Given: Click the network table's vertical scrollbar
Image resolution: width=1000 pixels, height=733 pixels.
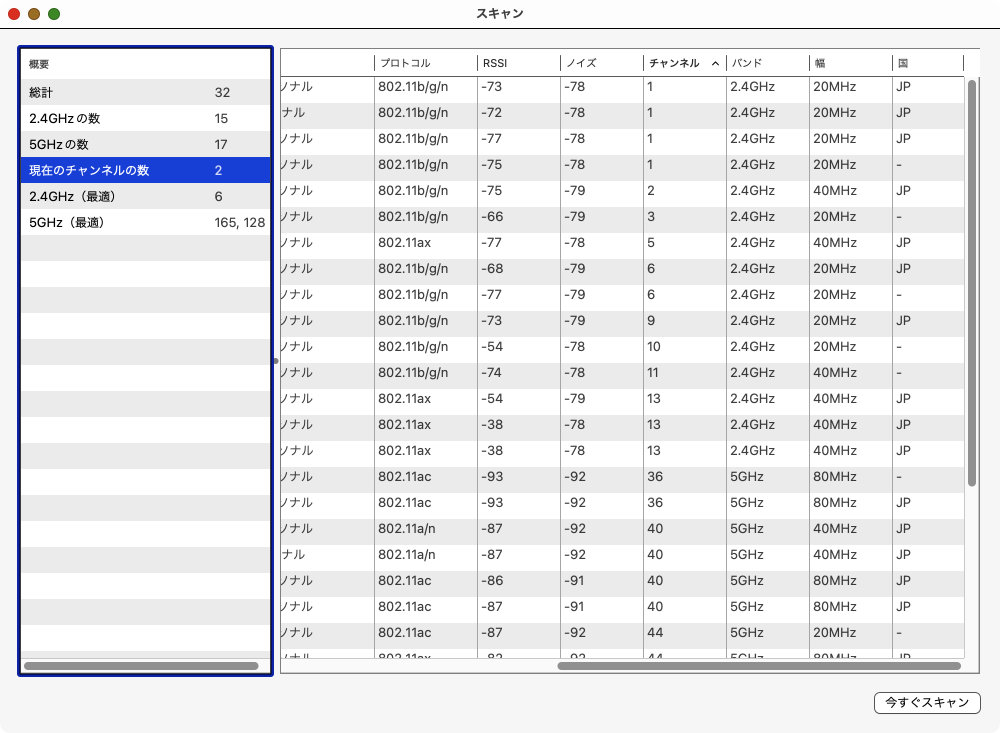Looking at the screenshot, I should pyautogui.click(x=972, y=283).
